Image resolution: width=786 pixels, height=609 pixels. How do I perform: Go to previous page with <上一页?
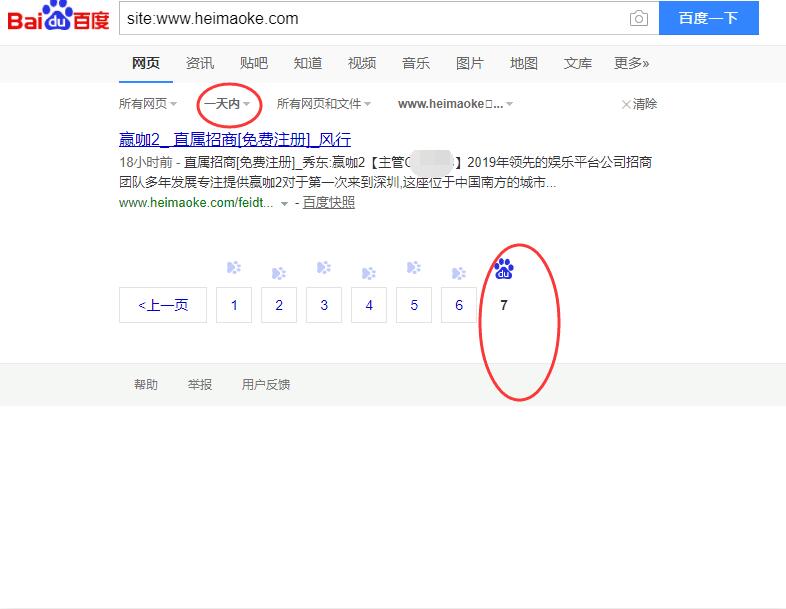pyautogui.click(x=163, y=305)
